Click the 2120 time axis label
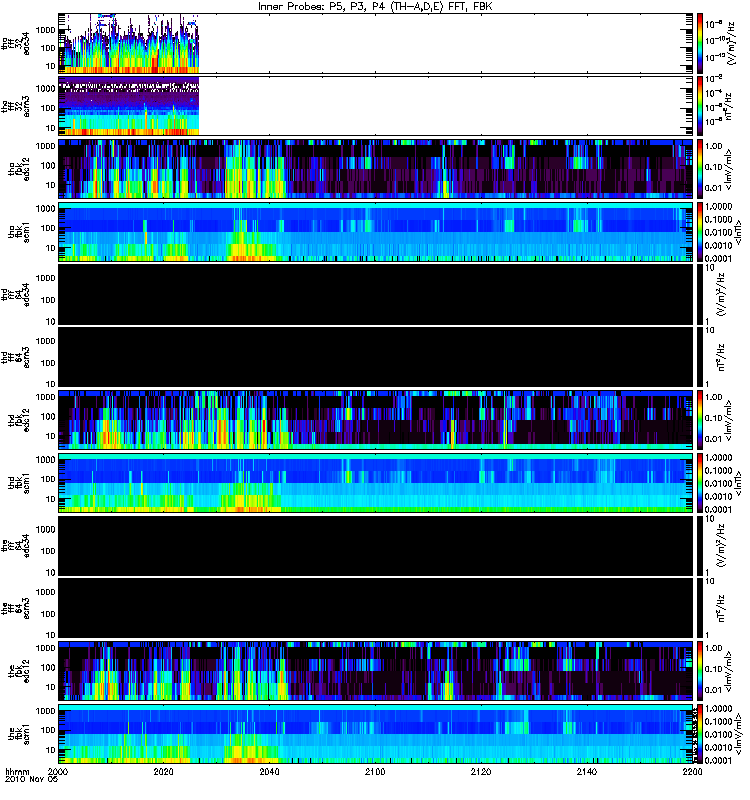 pos(481,771)
